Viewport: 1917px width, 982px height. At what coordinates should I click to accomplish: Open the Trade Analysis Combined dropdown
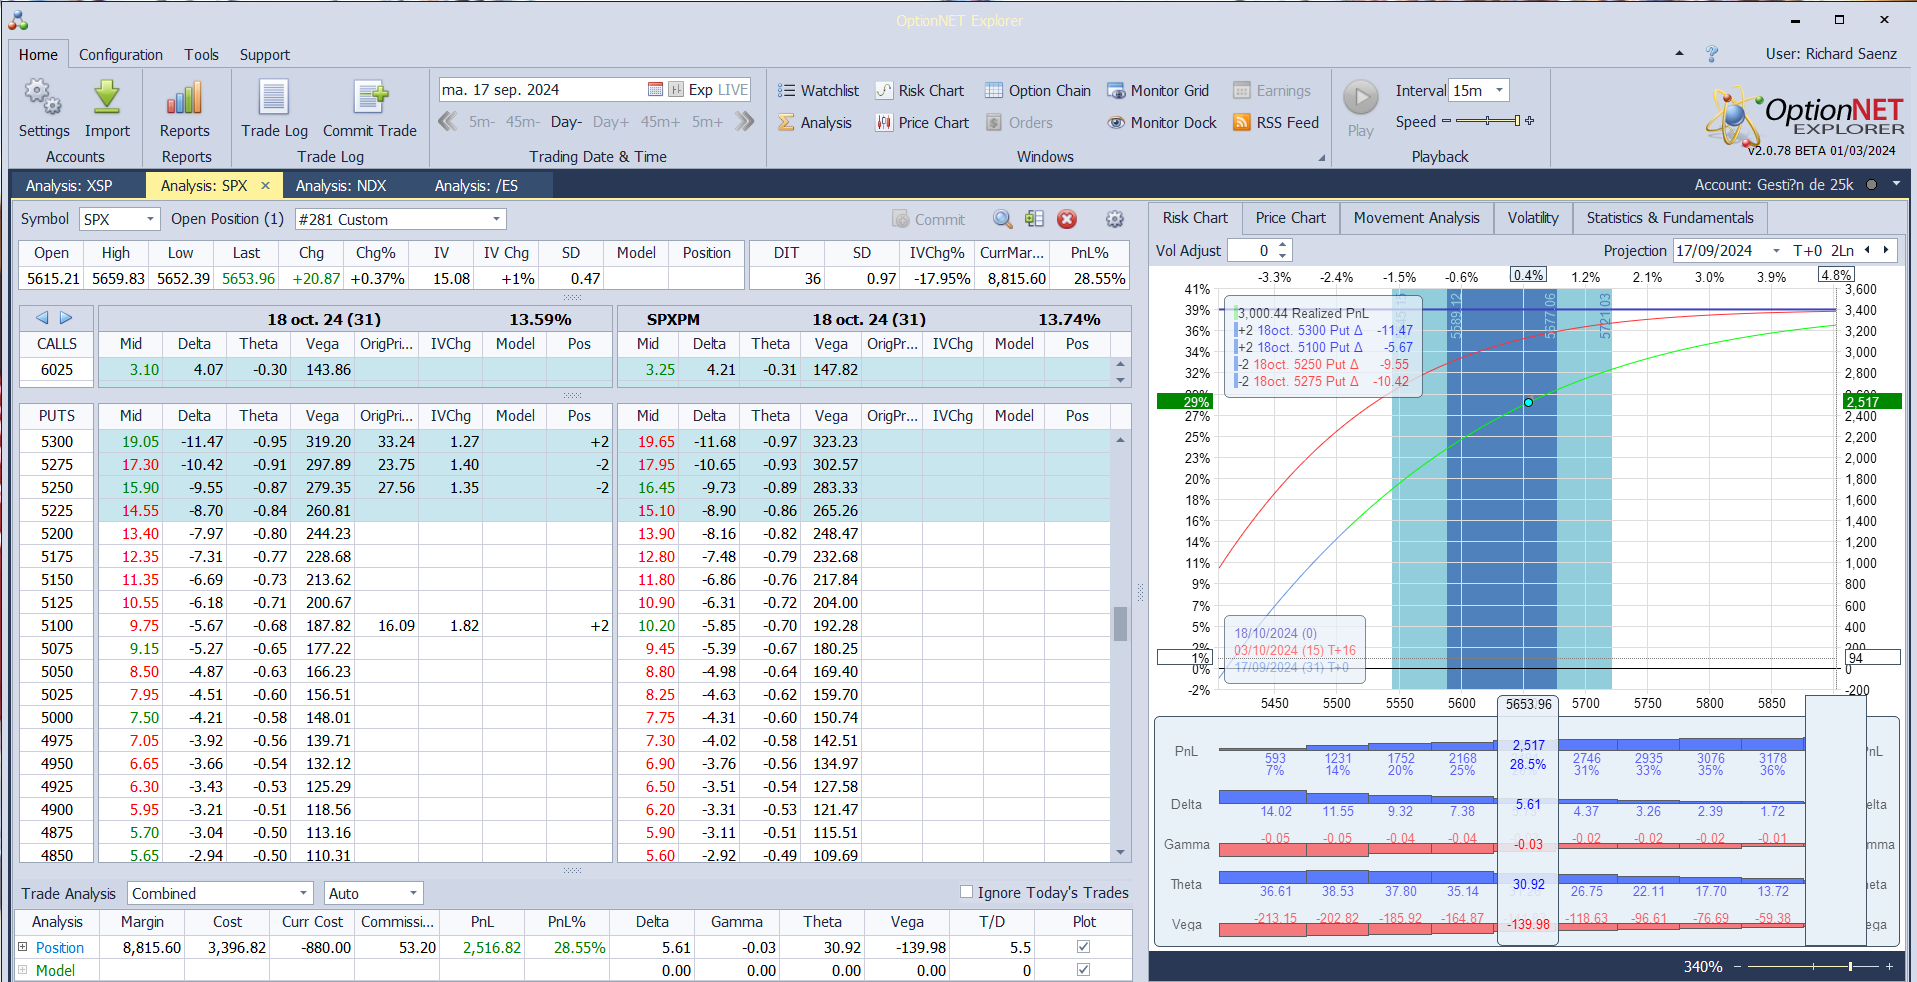(304, 893)
